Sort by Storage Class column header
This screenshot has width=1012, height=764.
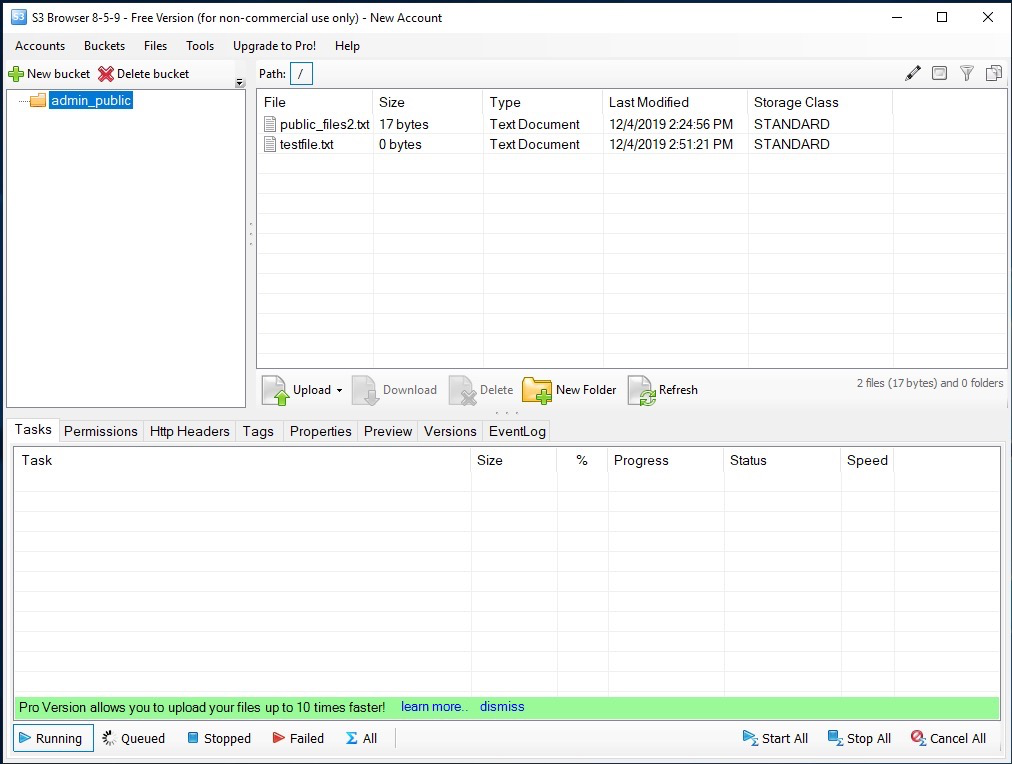[x=820, y=102]
